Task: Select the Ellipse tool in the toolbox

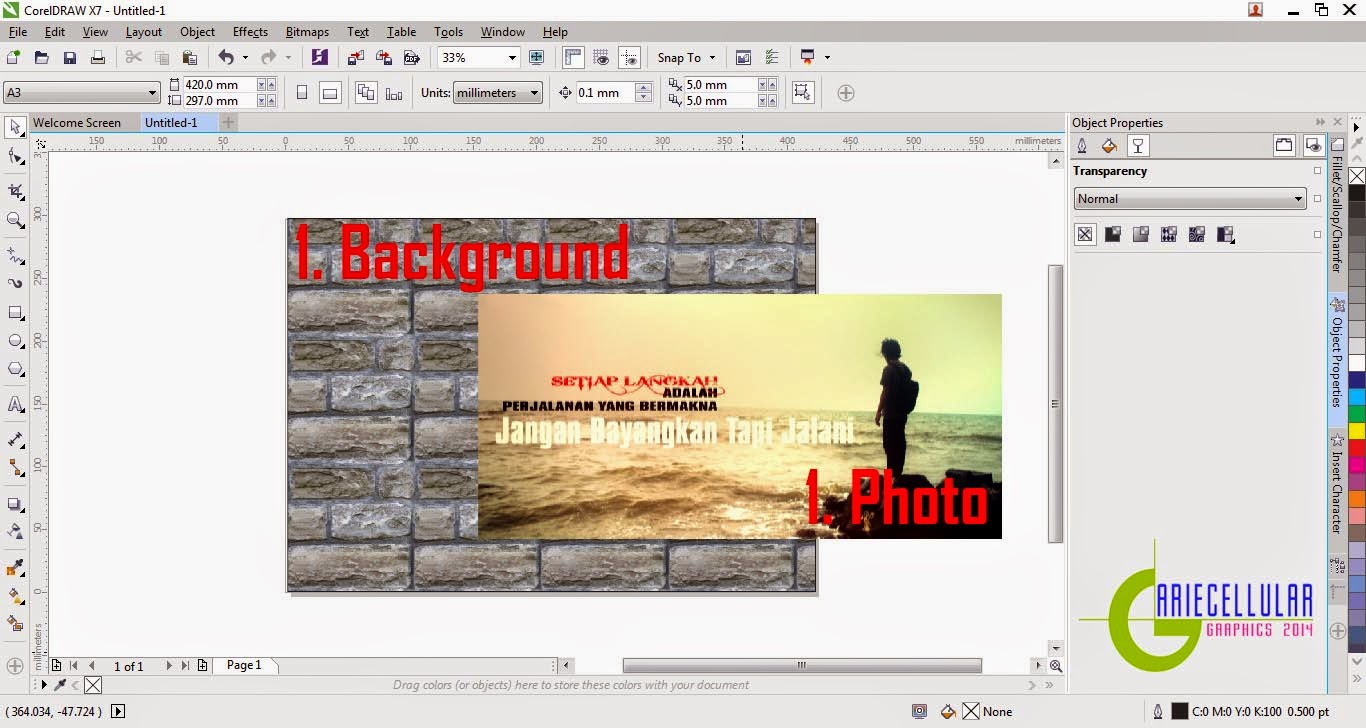Action: click(15, 341)
